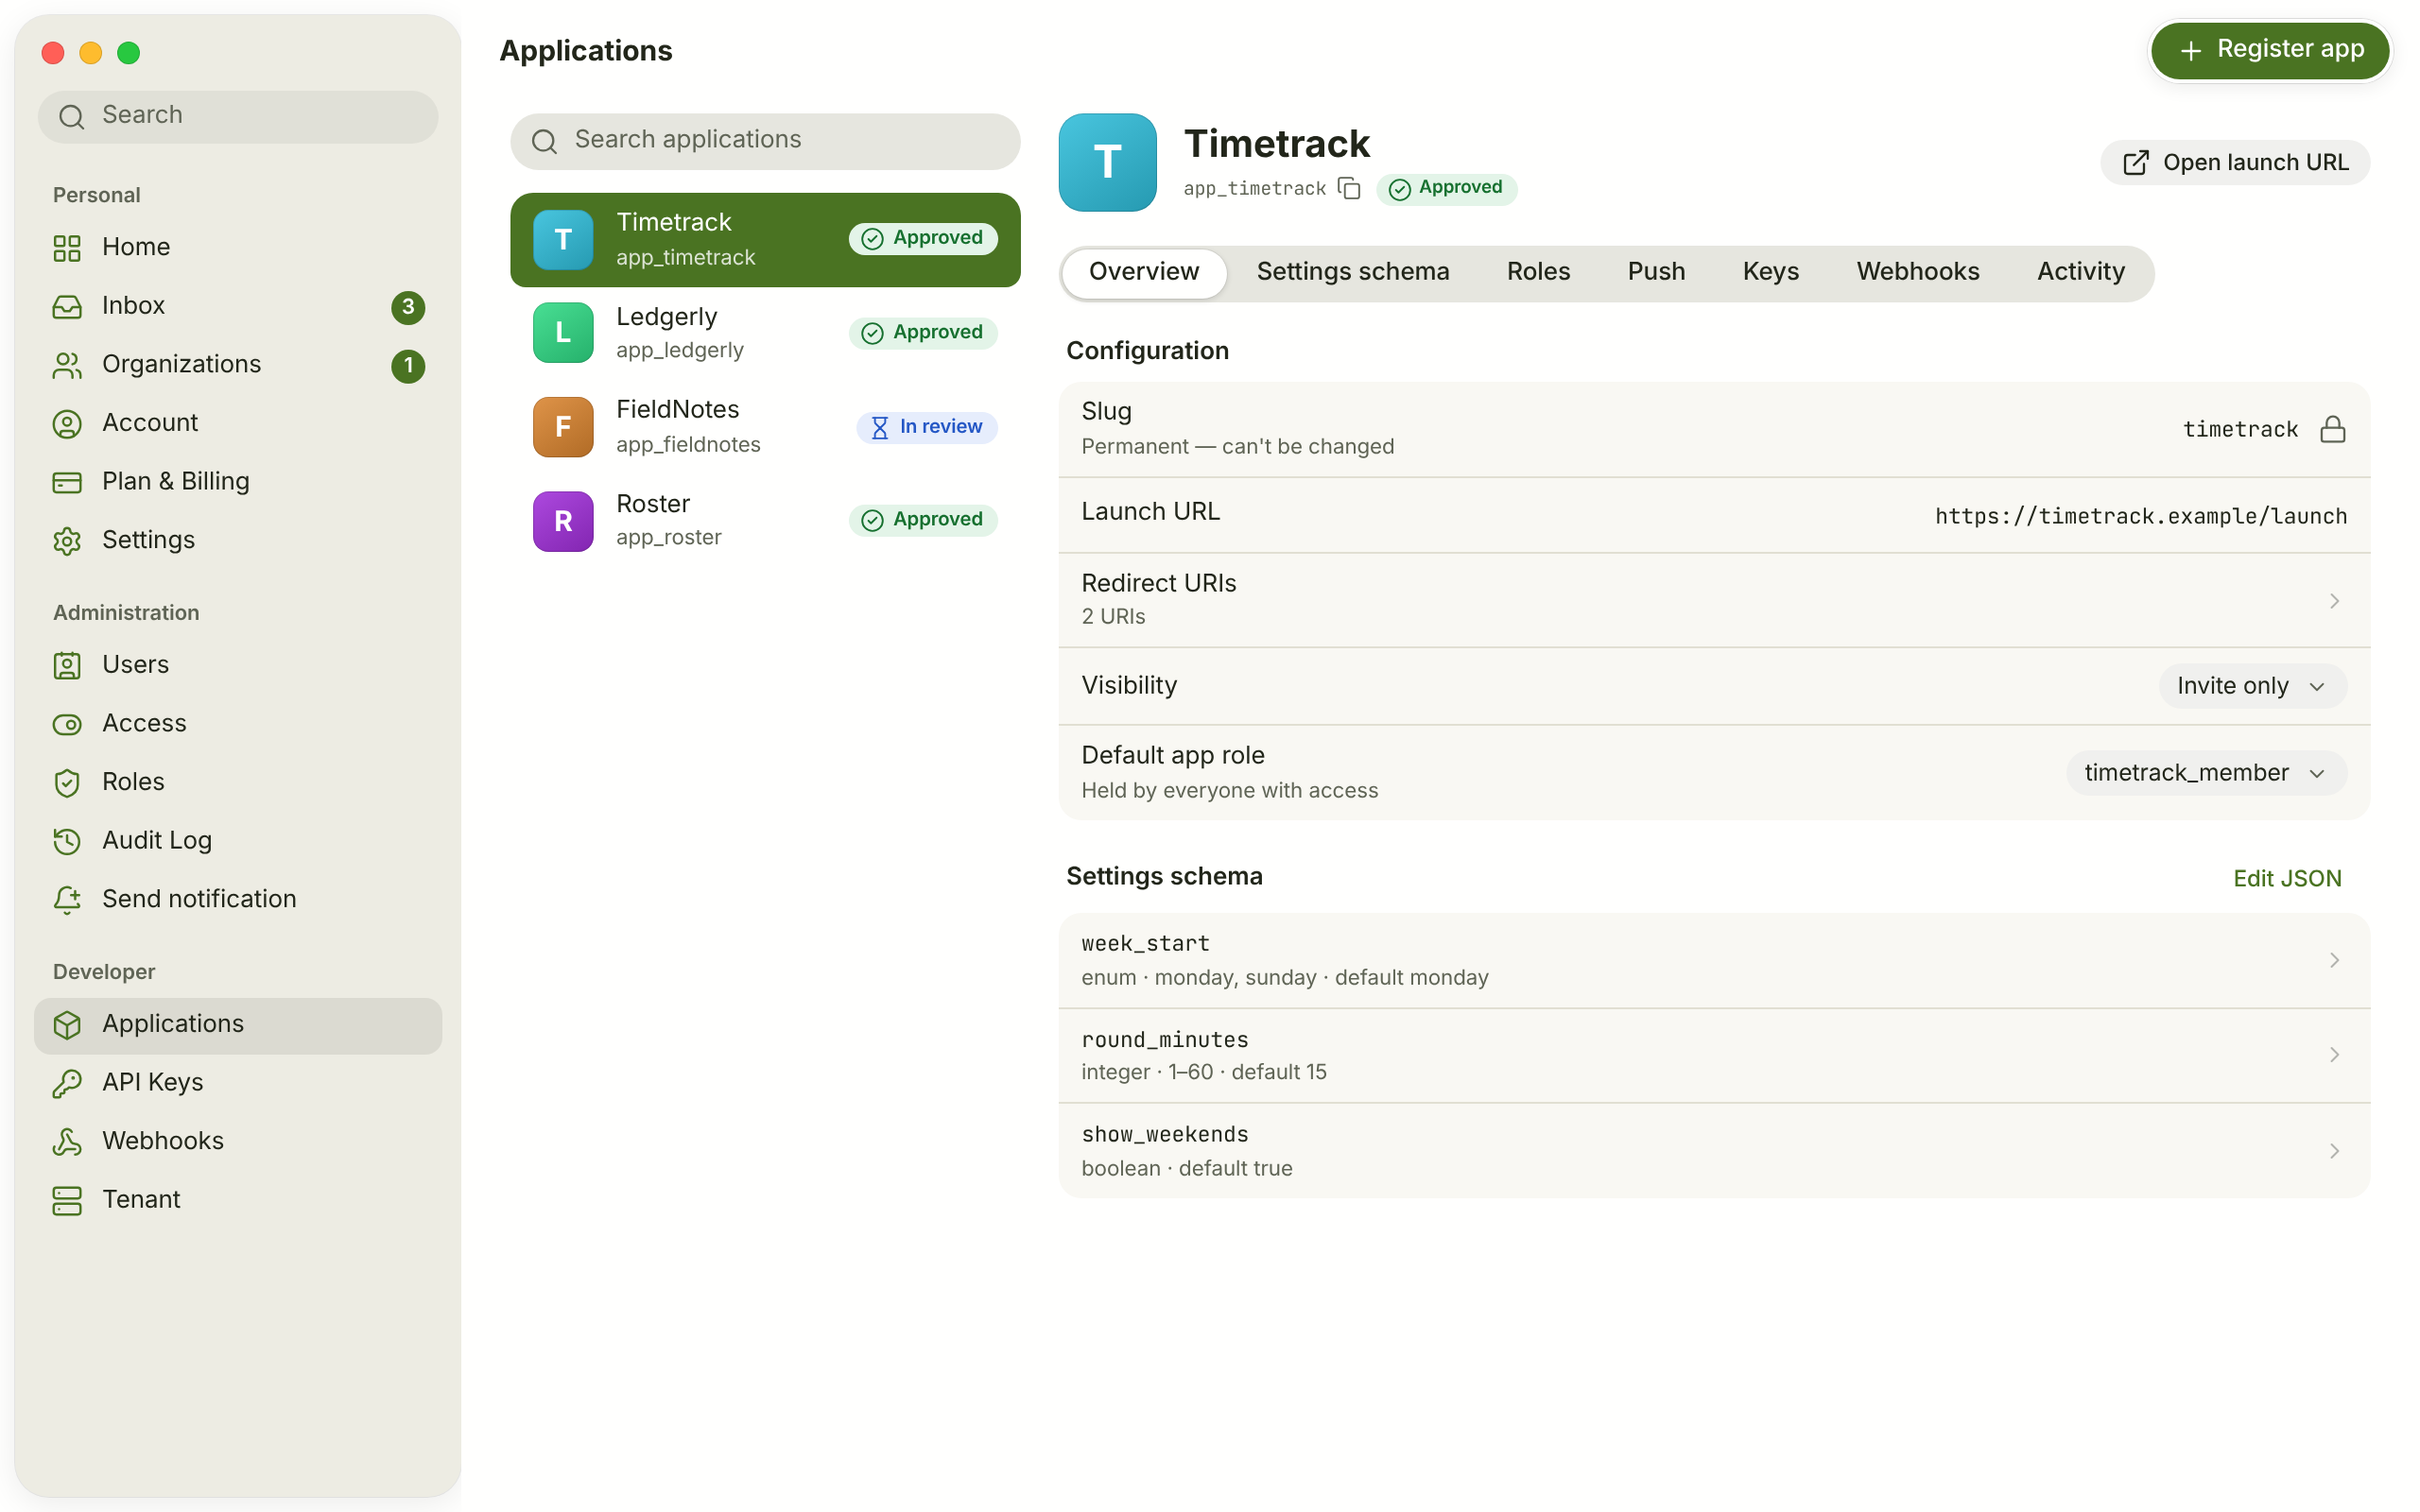Go to Organizations in sidebar
Screen dimensions: 2420x1512
(238, 364)
